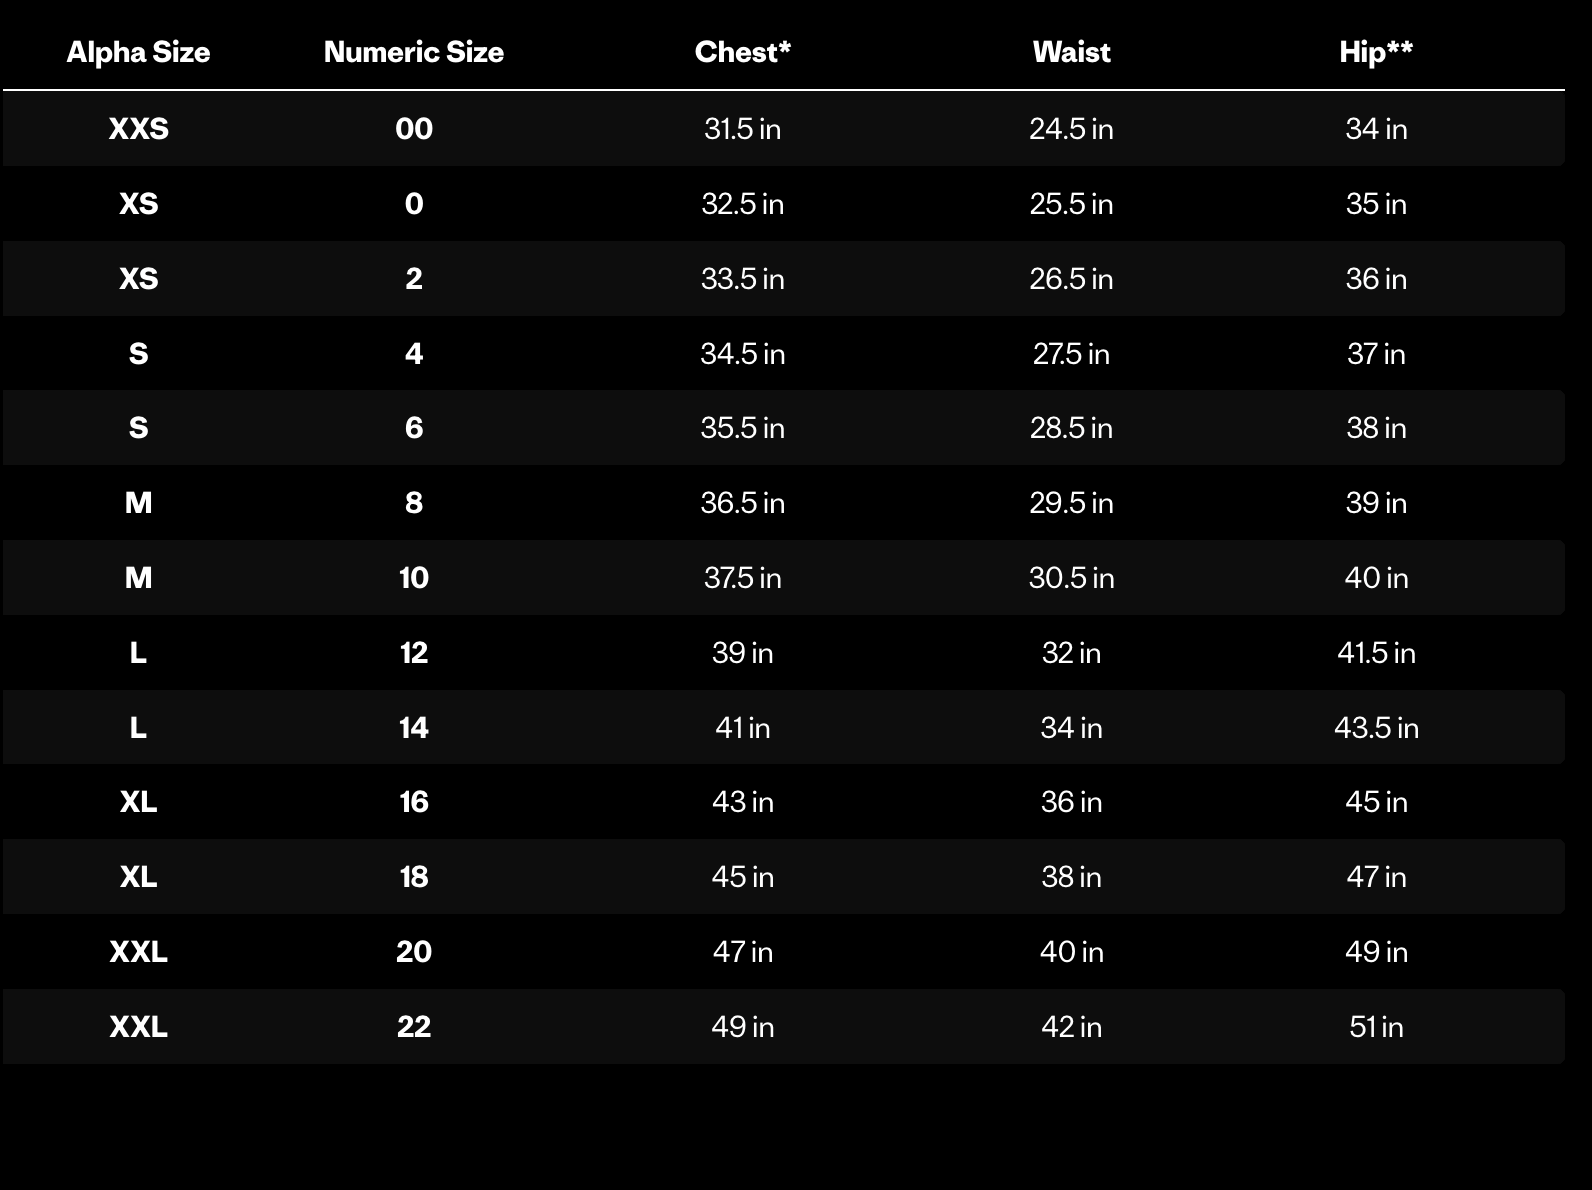Click the 38 in hip value

1376,428
